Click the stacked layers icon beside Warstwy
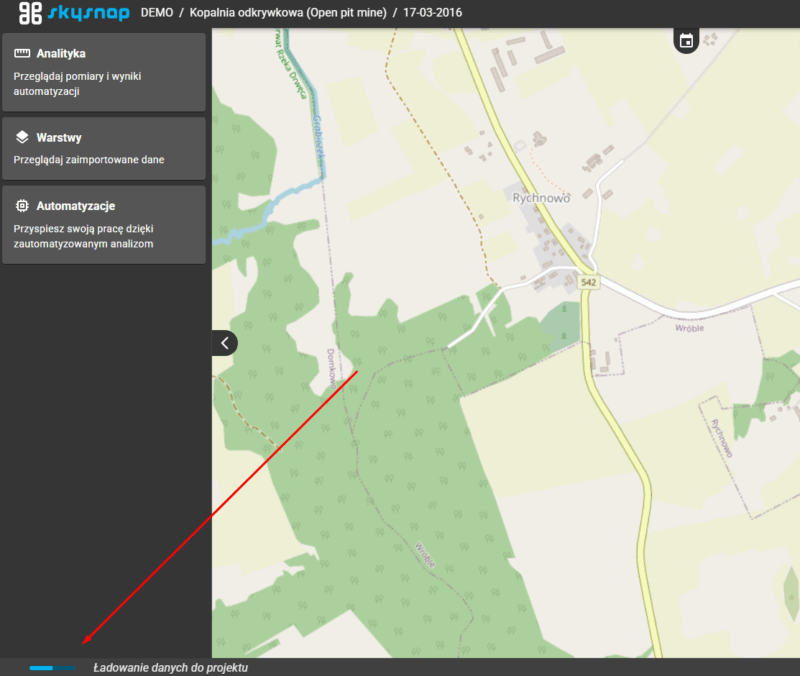The image size is (800, 676). (x=22, y=137)
